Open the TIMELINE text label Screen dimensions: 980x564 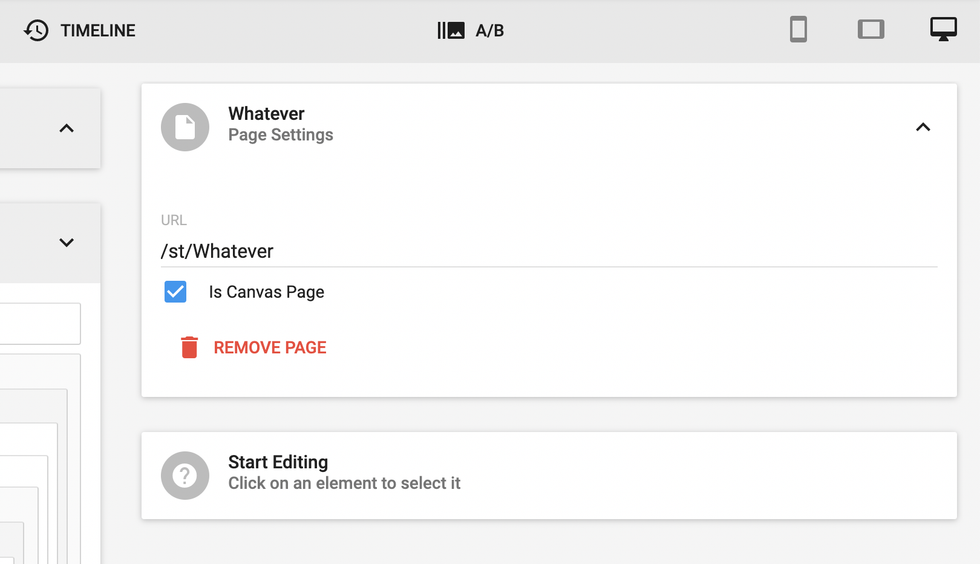point(98,31)
